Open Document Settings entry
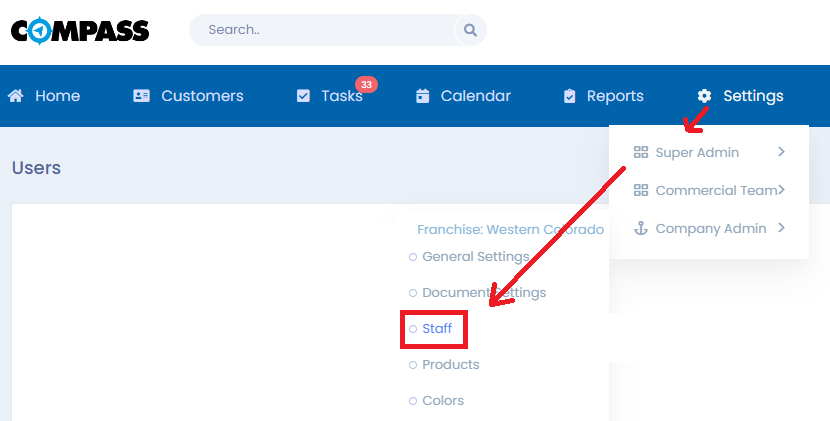Viewport: 830px width, 421px height. pos(483,292)
